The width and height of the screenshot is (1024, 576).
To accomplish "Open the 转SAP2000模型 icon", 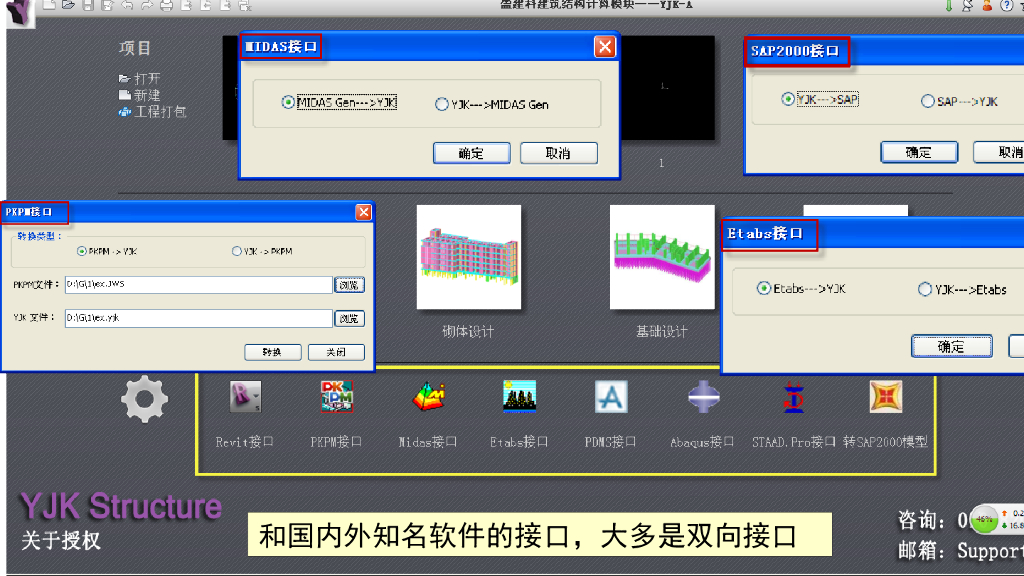I will click(x=886, y=396).
